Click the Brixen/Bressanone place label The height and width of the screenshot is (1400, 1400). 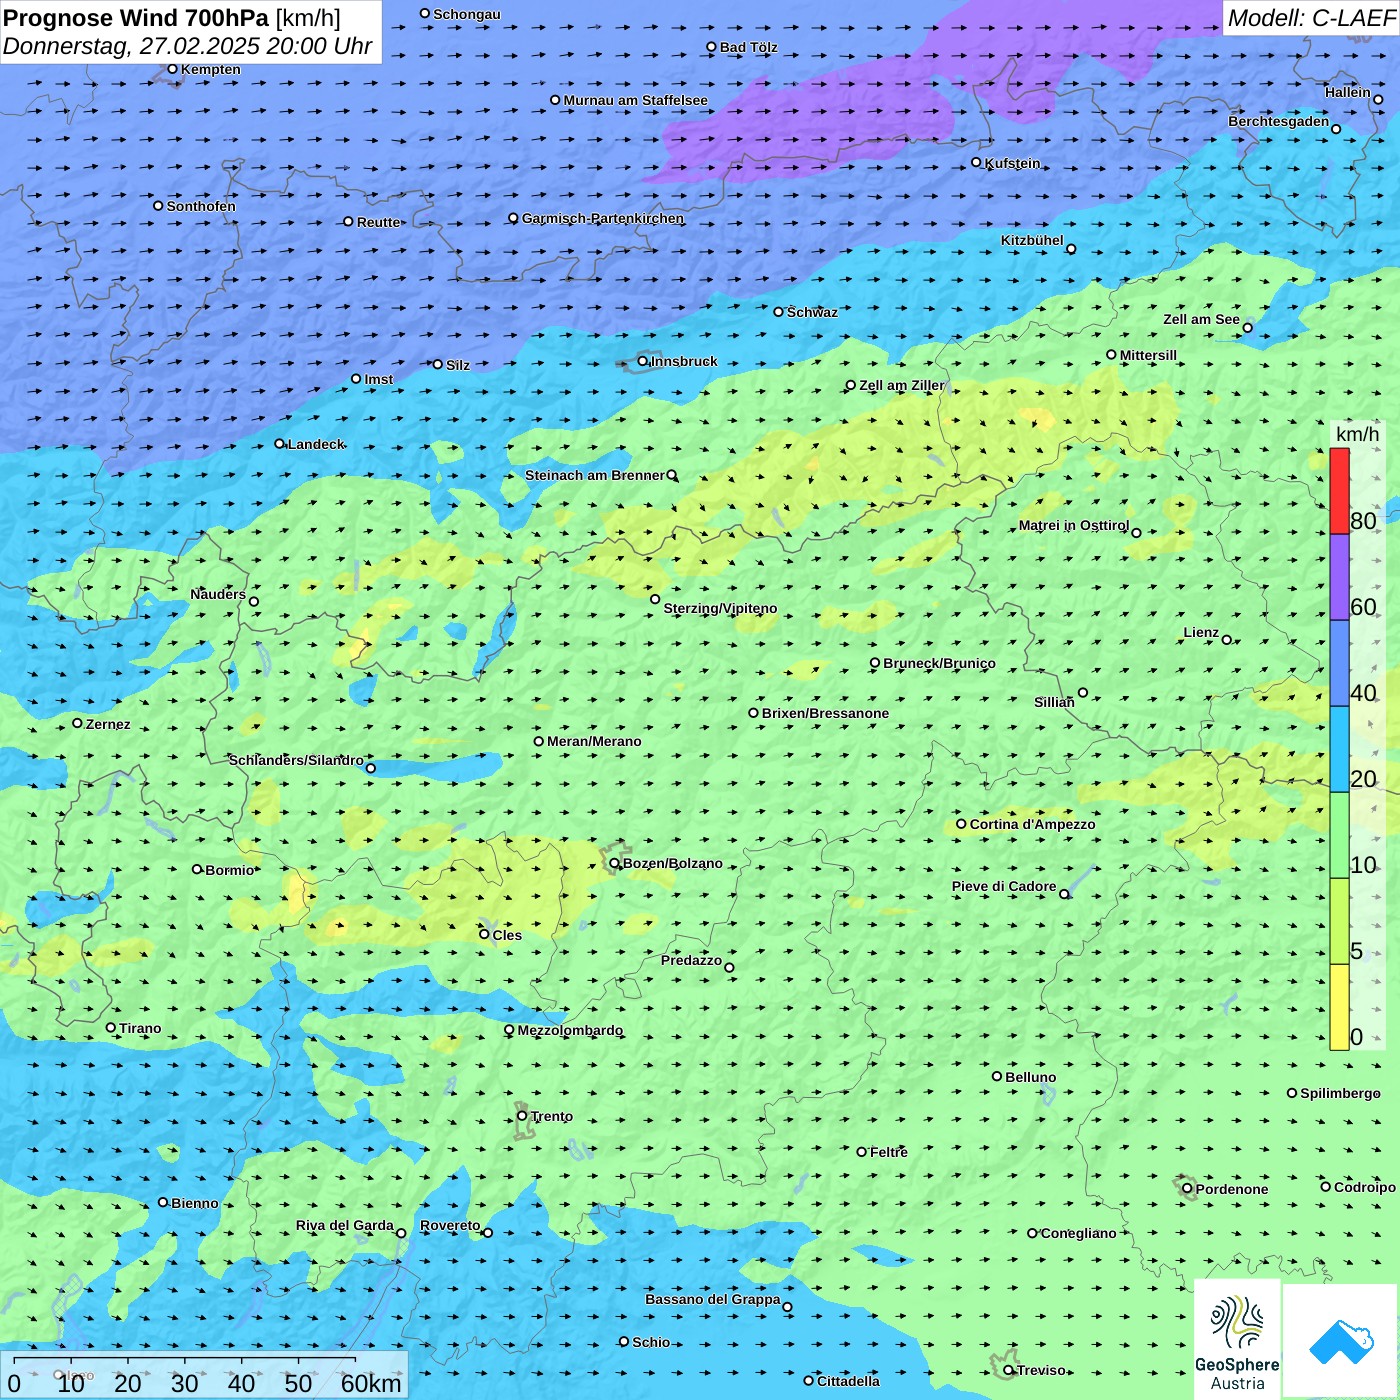click(x=825, y=713)
